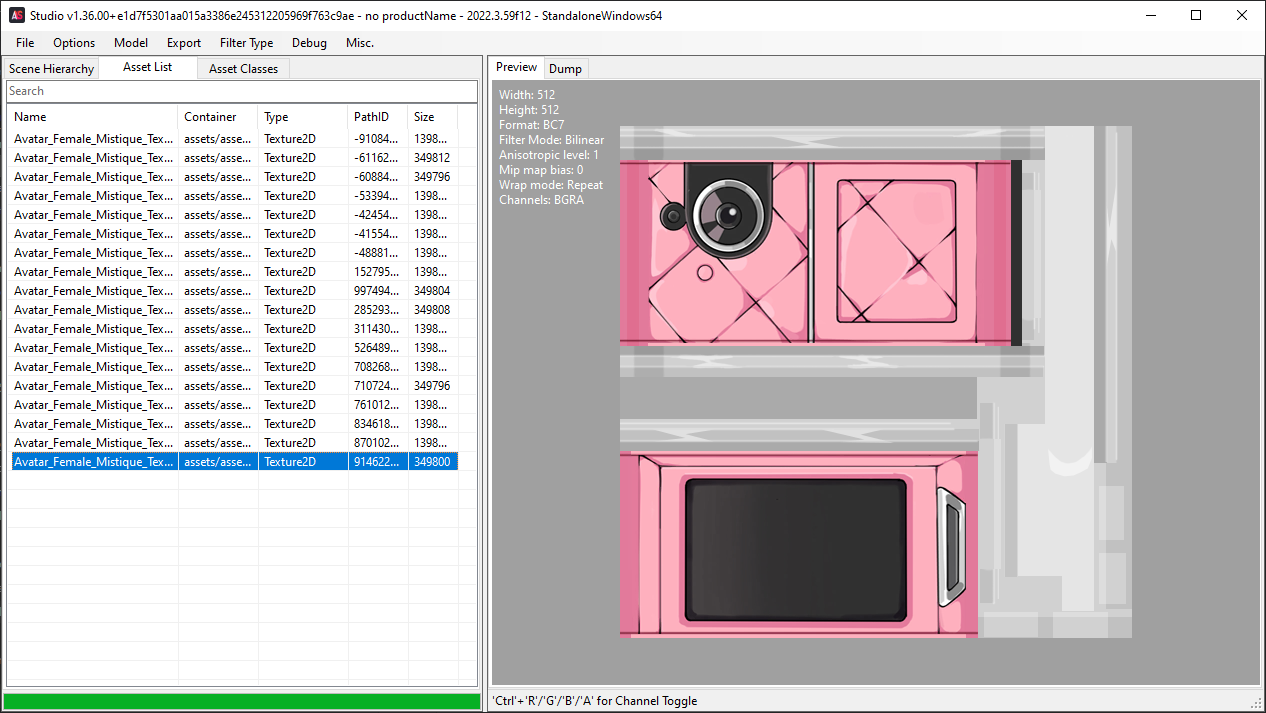Open the Export menu
Viewport: 1266px width, 713px height.
click(x=184, y=43)
